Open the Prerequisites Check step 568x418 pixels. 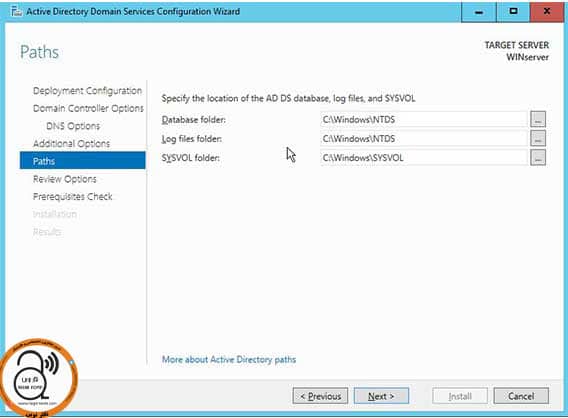click(72, 197)
